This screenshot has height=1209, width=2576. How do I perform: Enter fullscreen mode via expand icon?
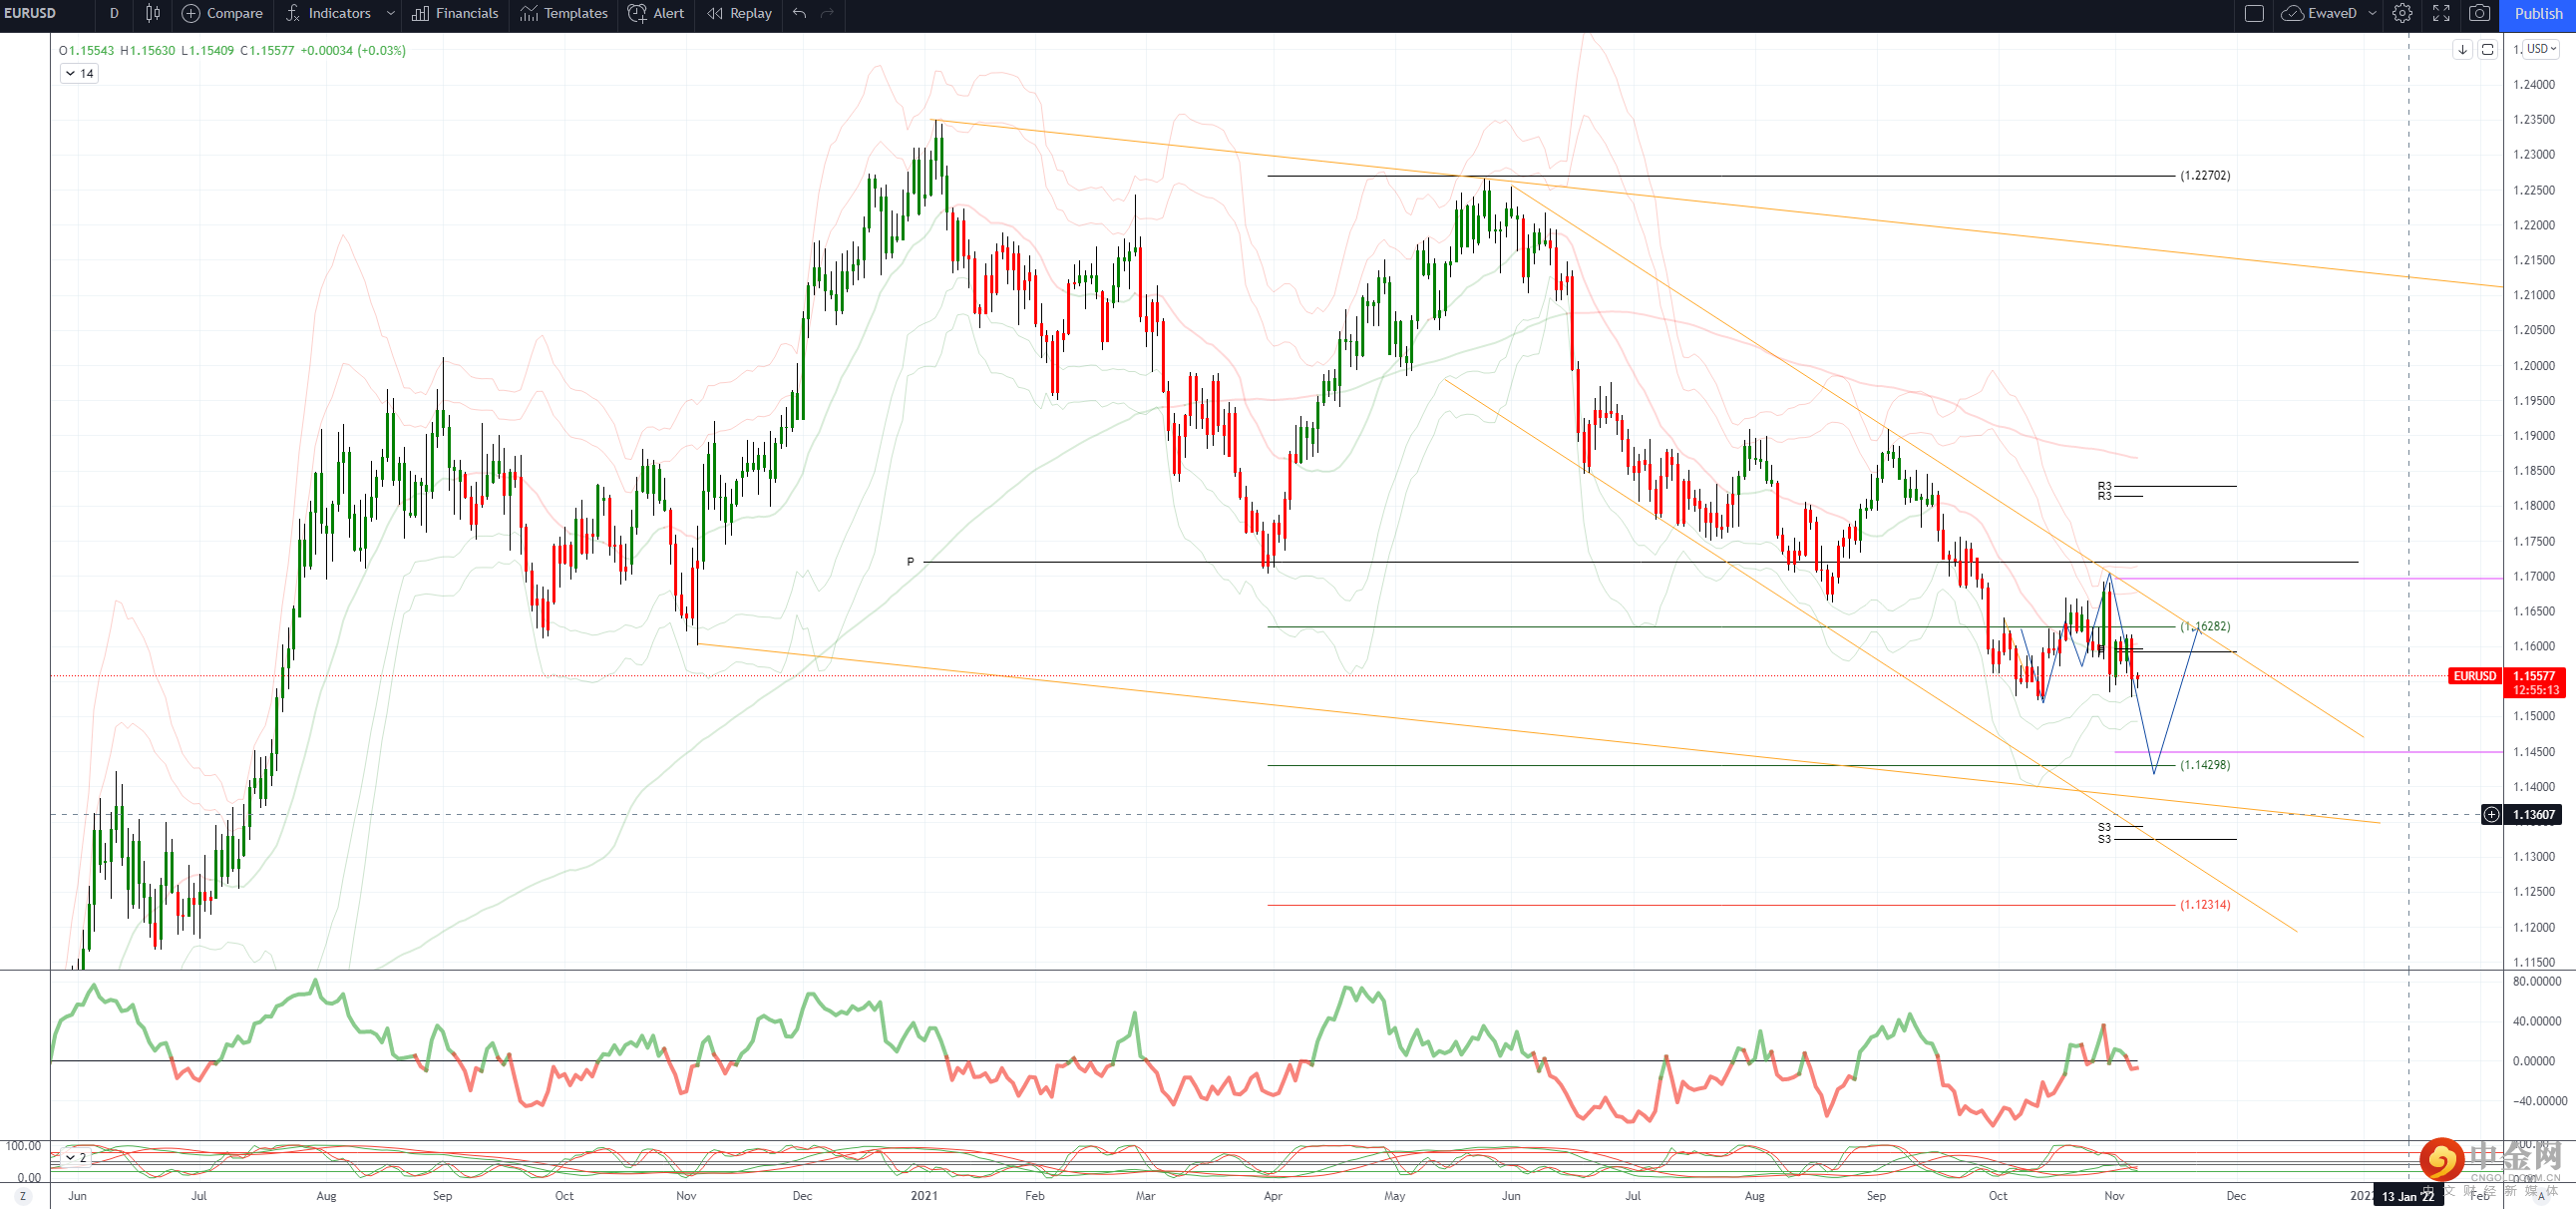point(2441,13)
